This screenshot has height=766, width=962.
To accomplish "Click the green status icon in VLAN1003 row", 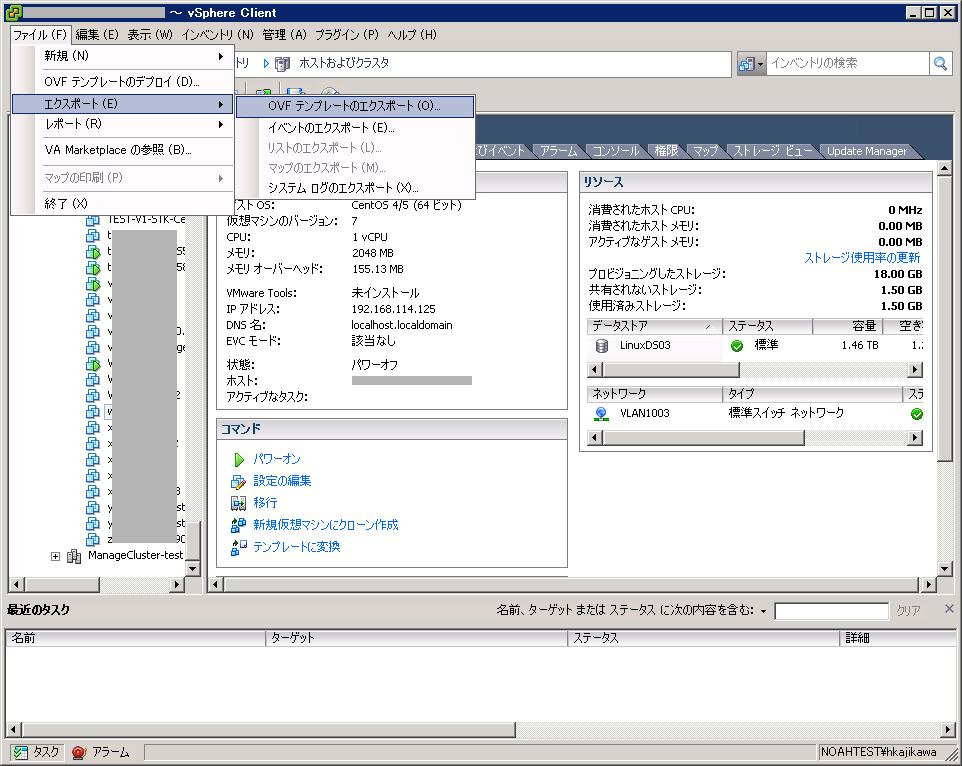I will click(x=917, y=414).
